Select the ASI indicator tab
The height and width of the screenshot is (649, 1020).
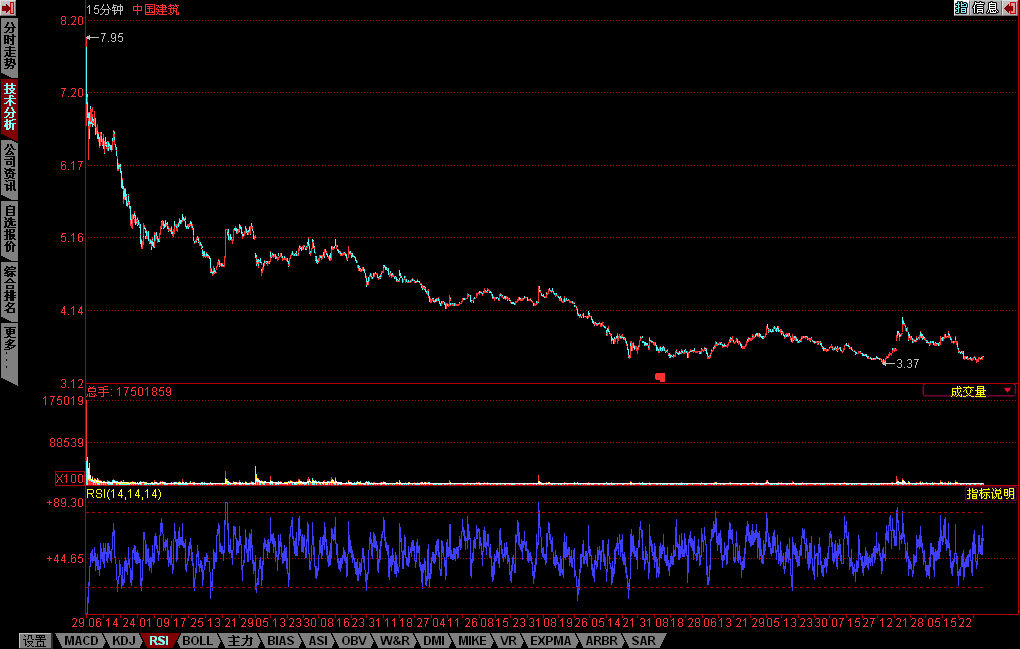(x=318, y=641)
